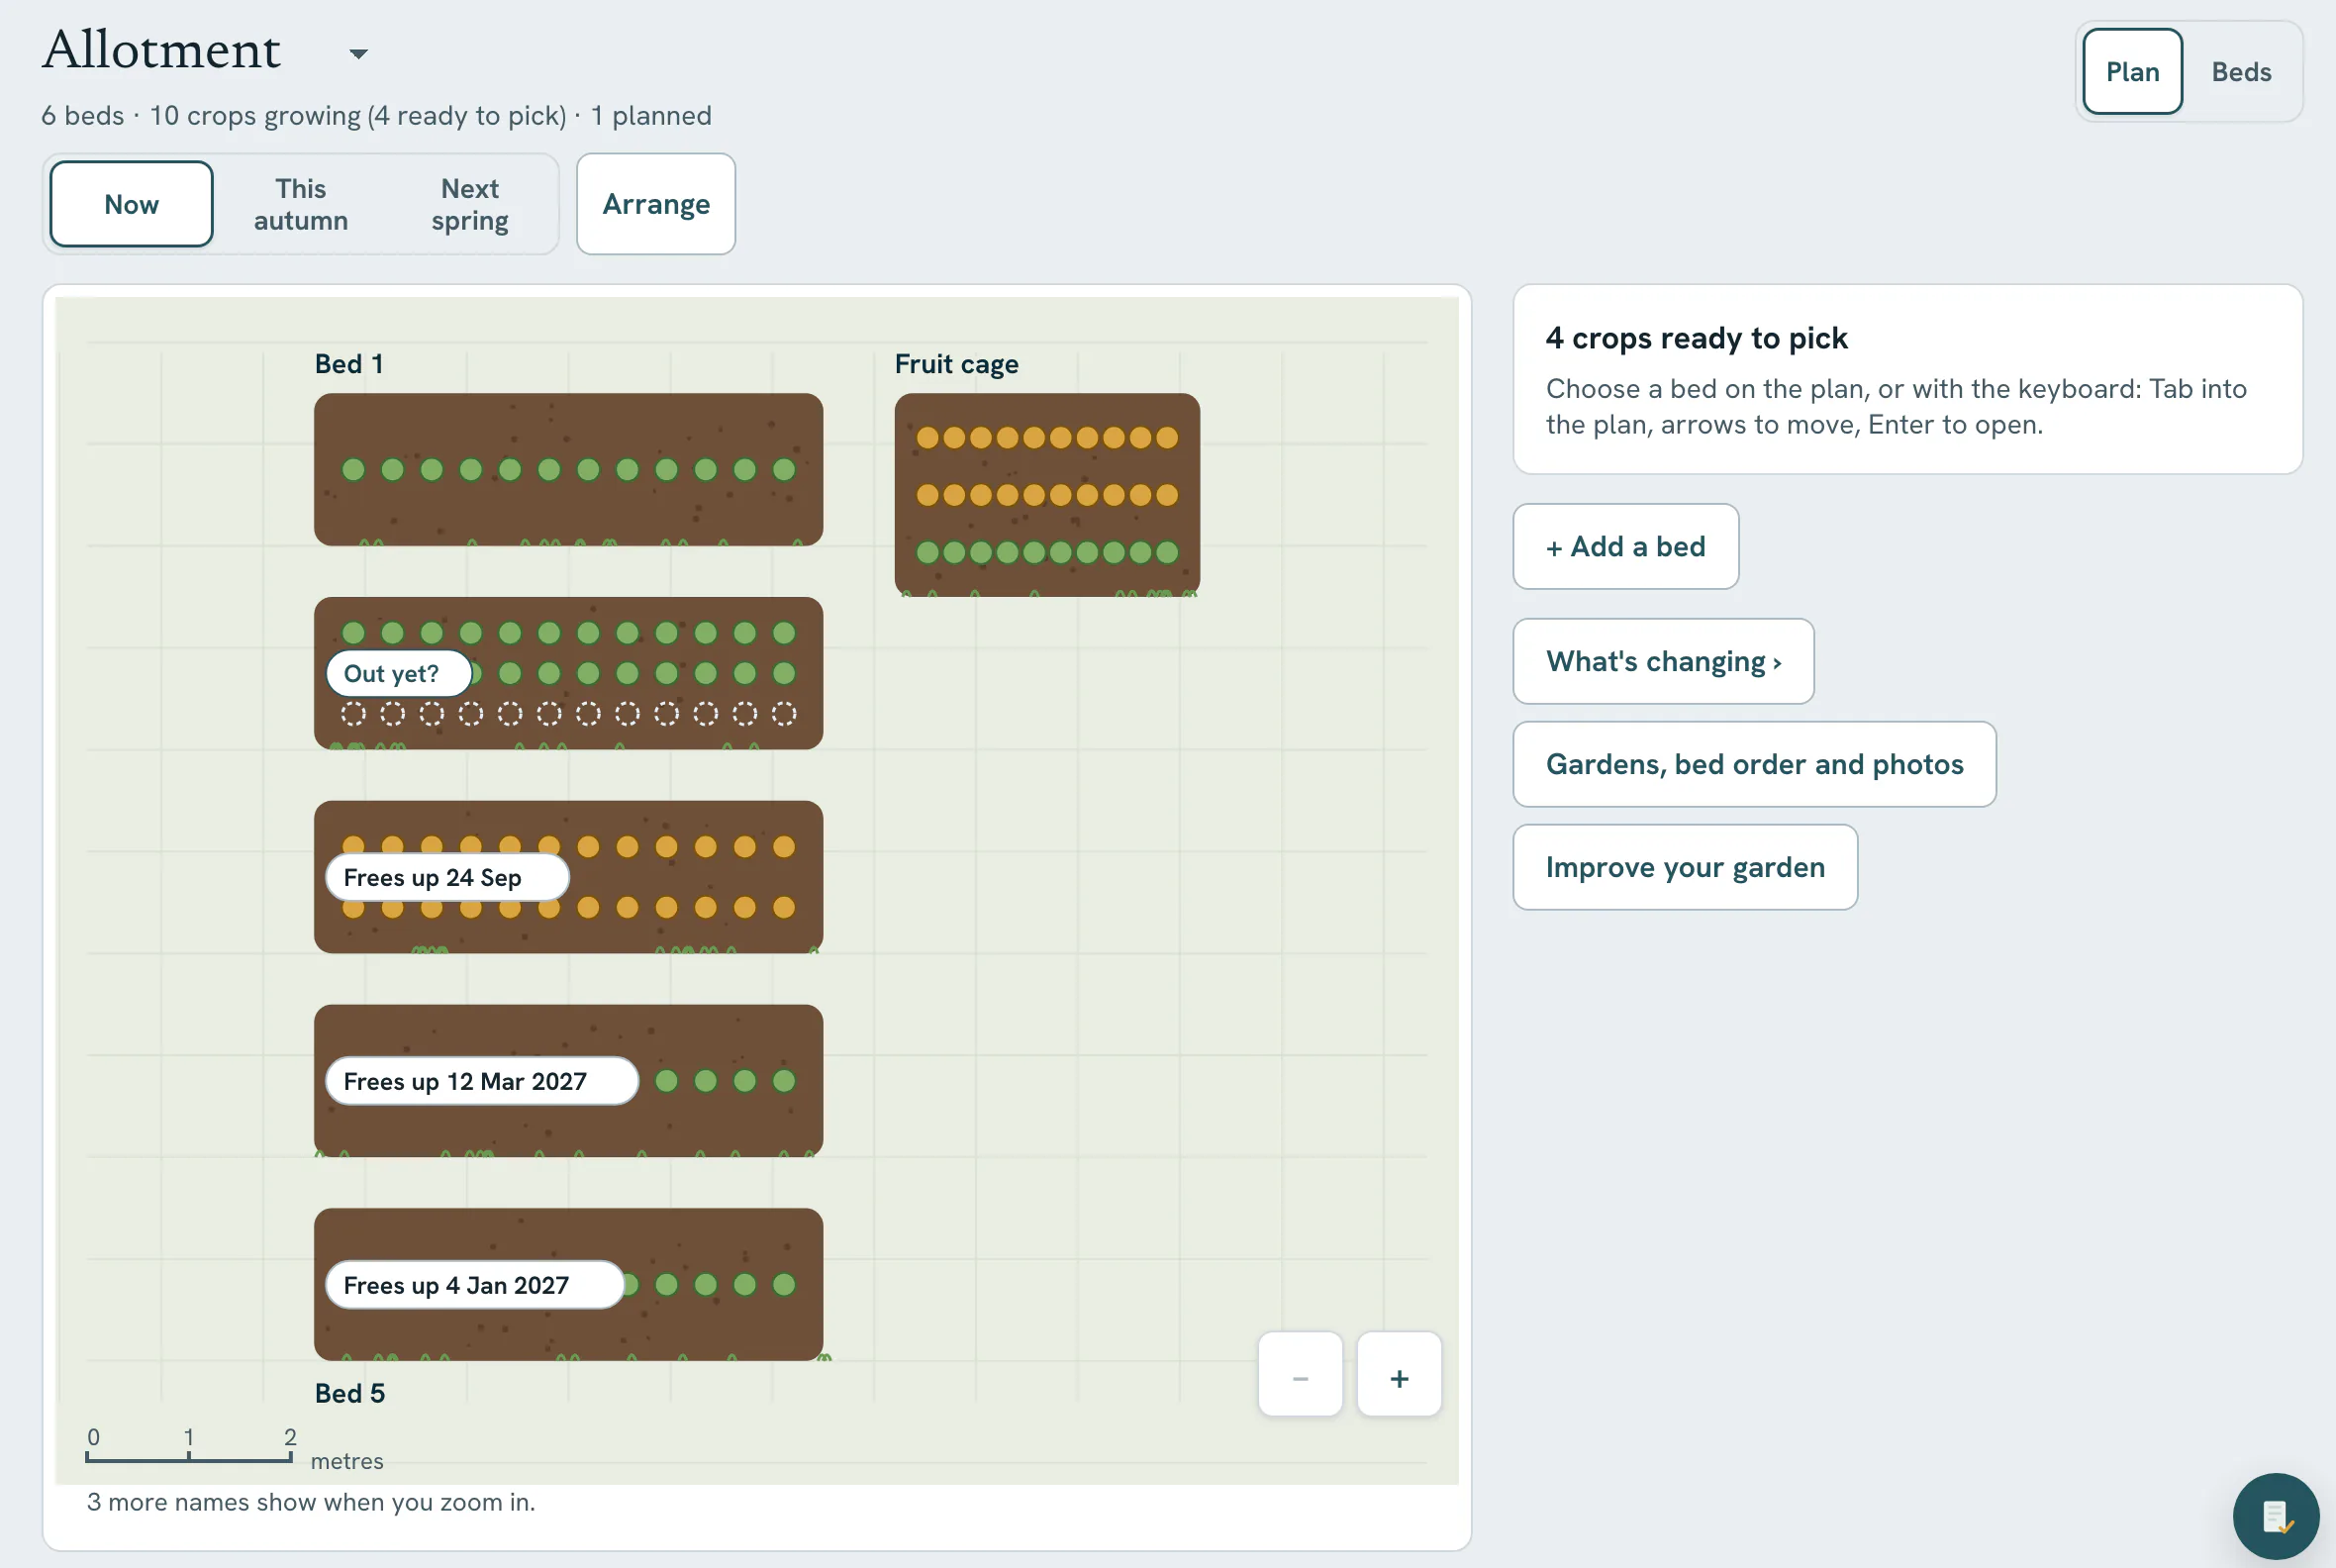Open the Allotment garden dropdown arrow
This screenshot has width=2336, height=1568.
coord(358,54)
